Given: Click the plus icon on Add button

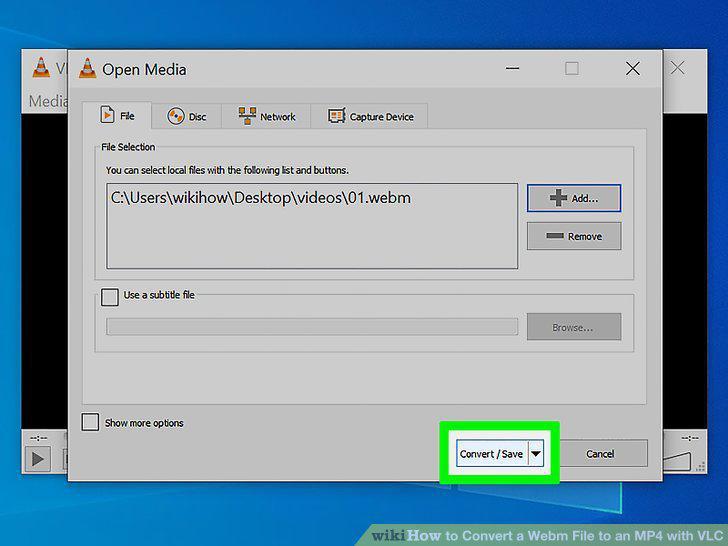Looking at the screenshot, I should [558, 198].
